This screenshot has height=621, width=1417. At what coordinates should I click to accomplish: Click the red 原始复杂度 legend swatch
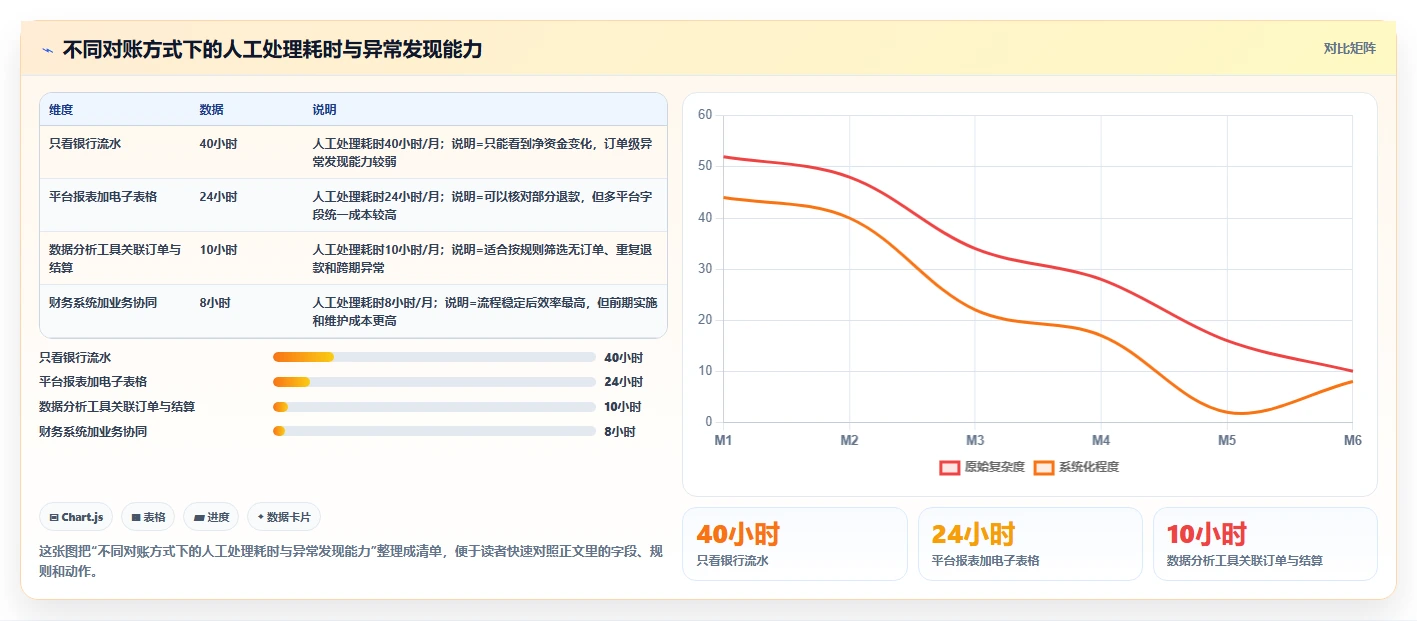click(949, 467)
